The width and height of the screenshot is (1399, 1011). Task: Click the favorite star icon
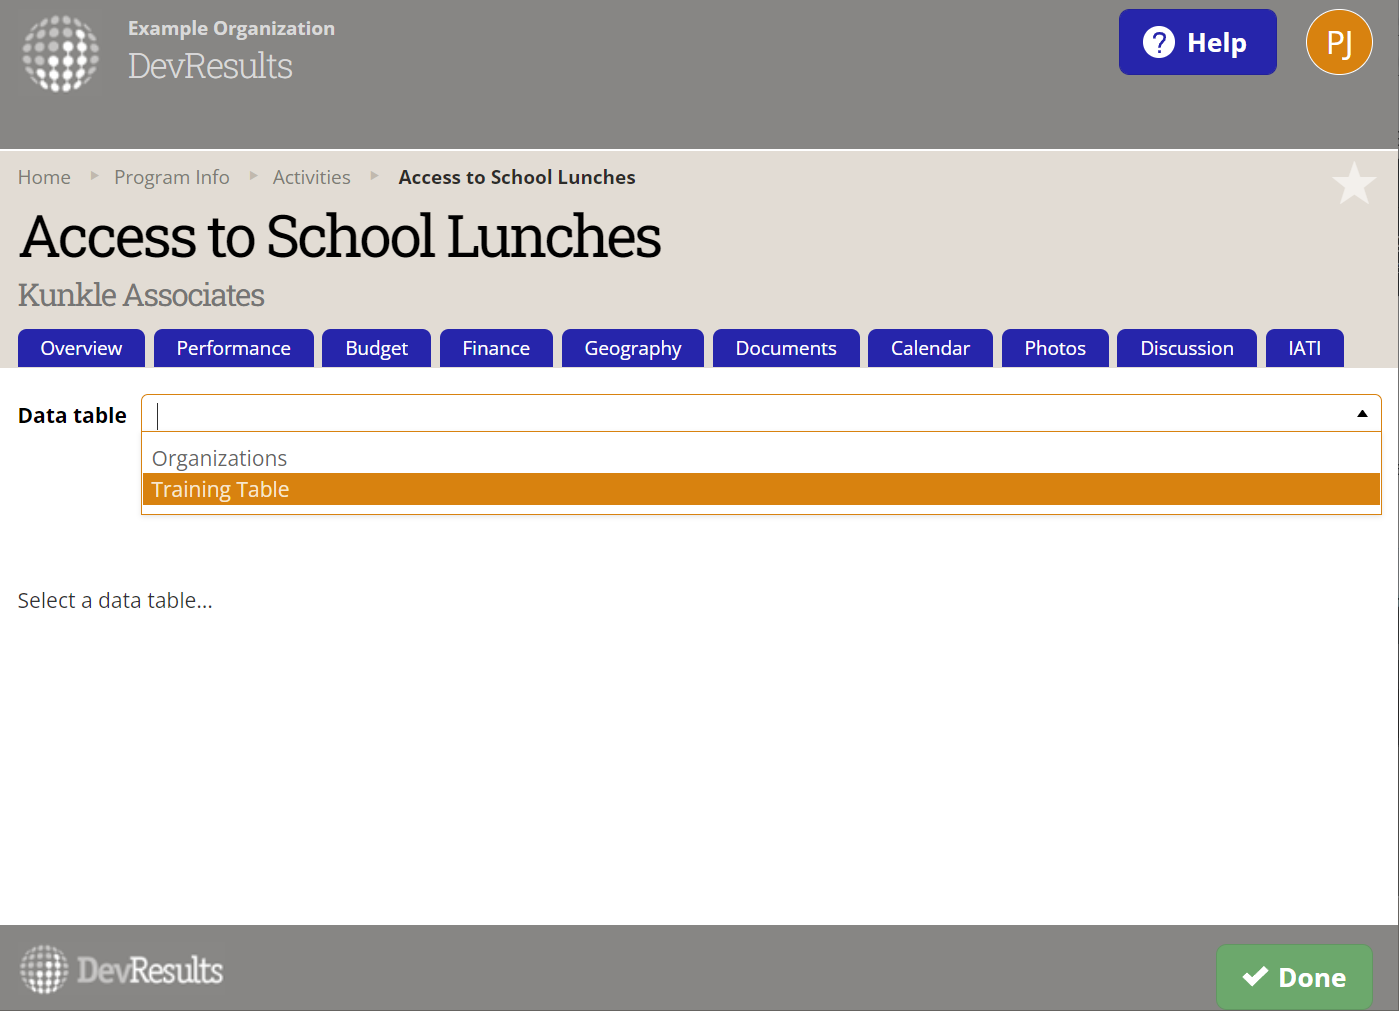point(1354,184)
